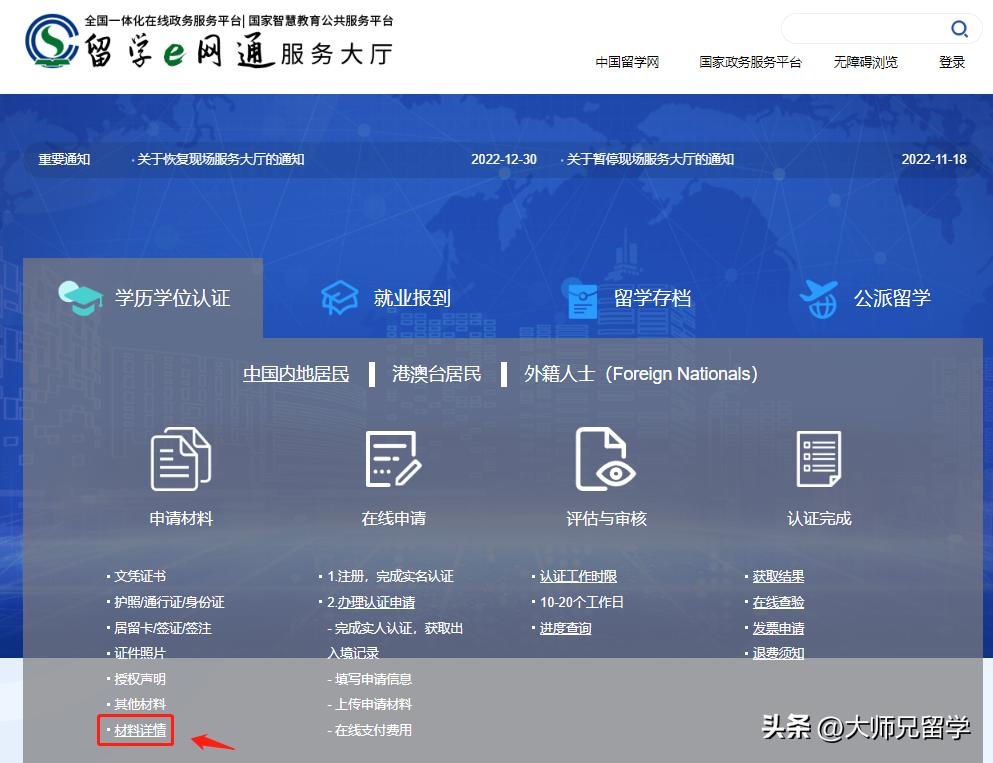Click the 登录 login link
Image resolution: width=993 pixels, height=763 pixels.
(x=951, y=62)
